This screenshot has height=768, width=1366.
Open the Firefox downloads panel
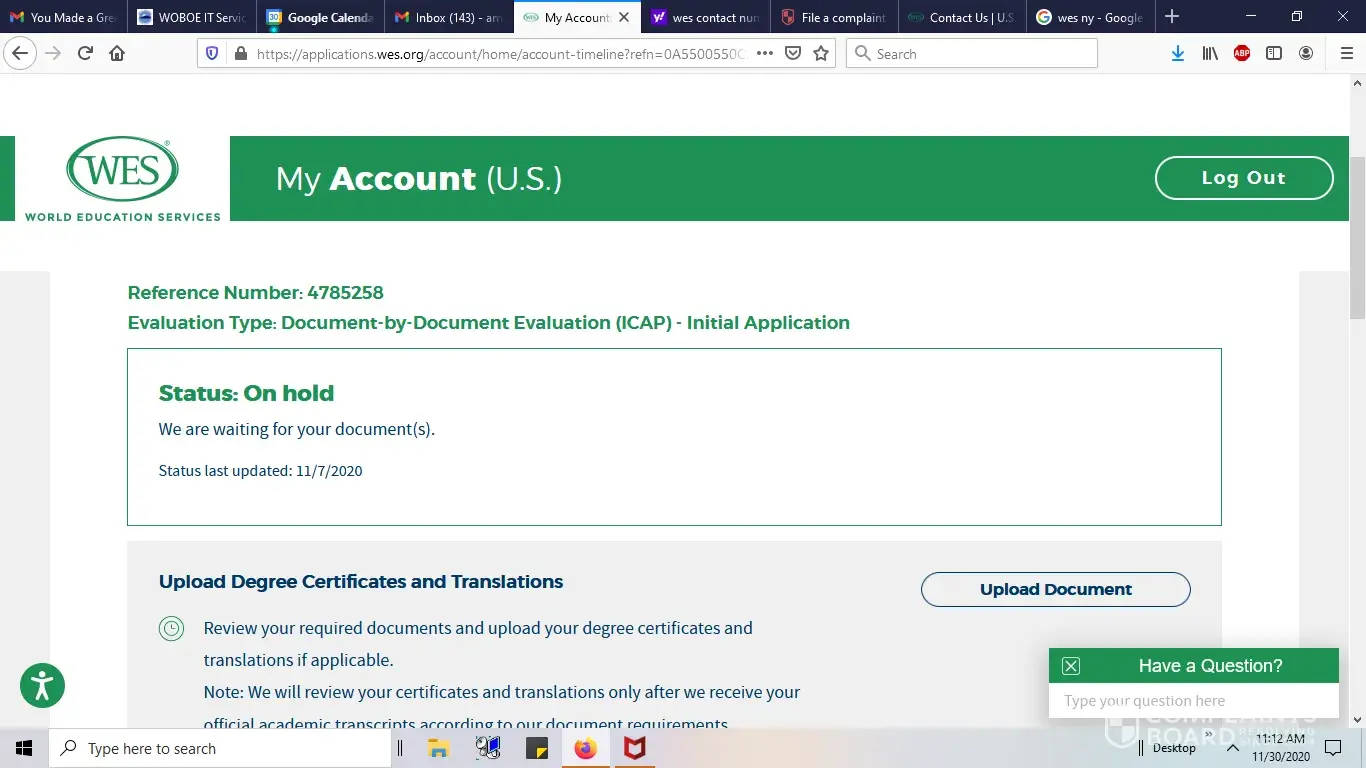1178,54
